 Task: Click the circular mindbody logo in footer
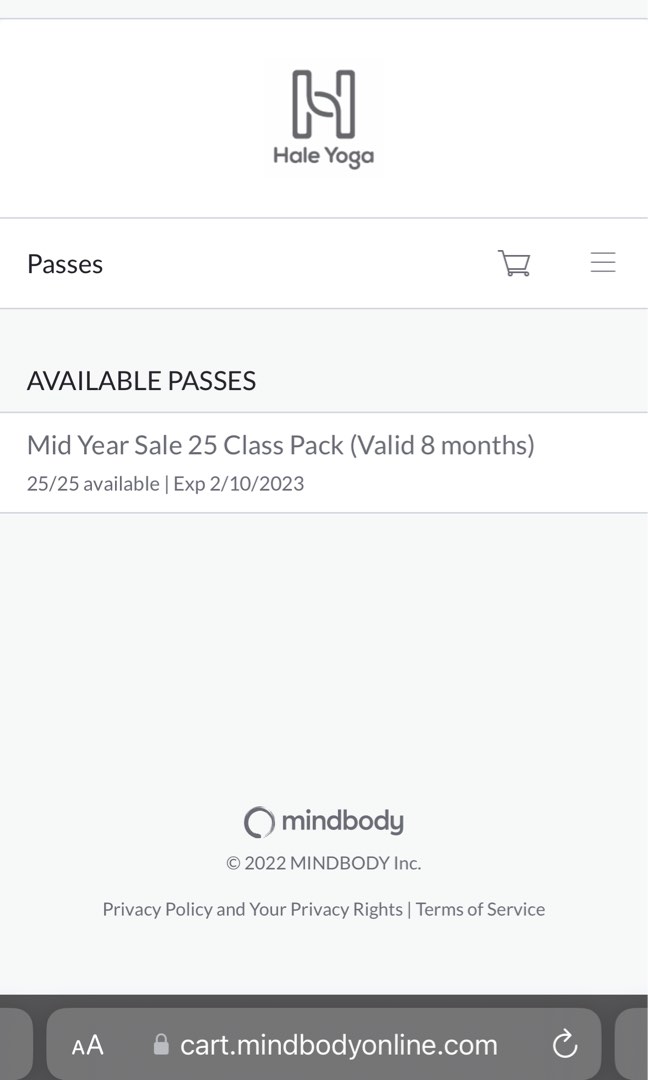[x=259, y=821]
